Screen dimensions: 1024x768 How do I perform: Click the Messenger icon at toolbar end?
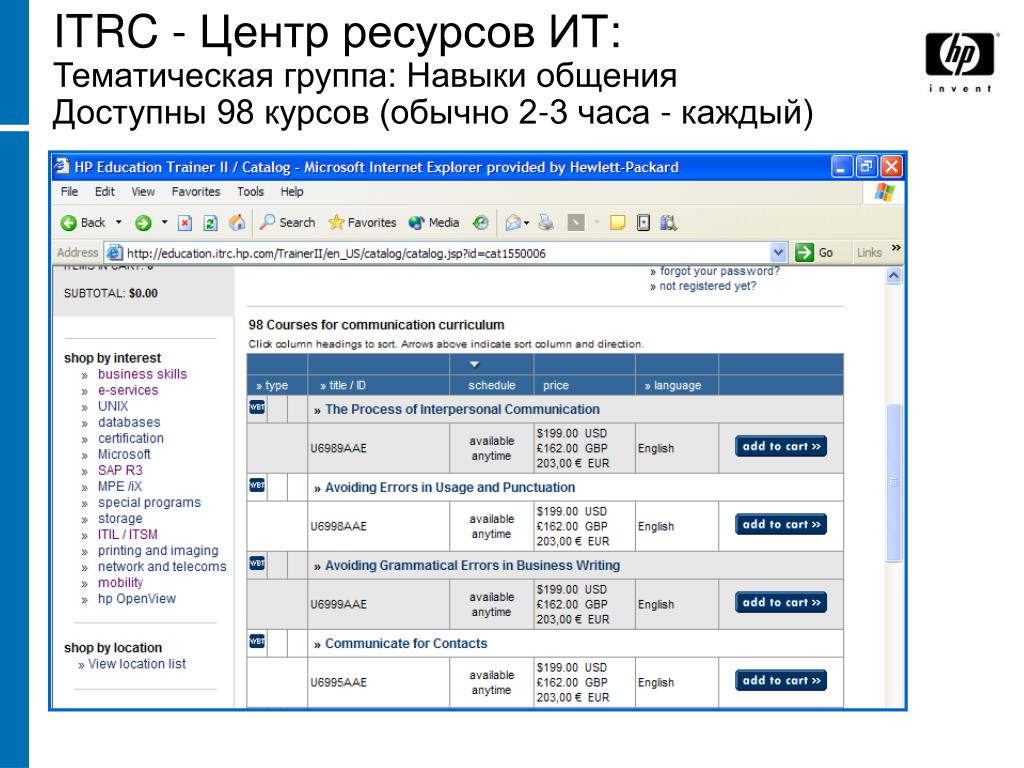point(668,223)
